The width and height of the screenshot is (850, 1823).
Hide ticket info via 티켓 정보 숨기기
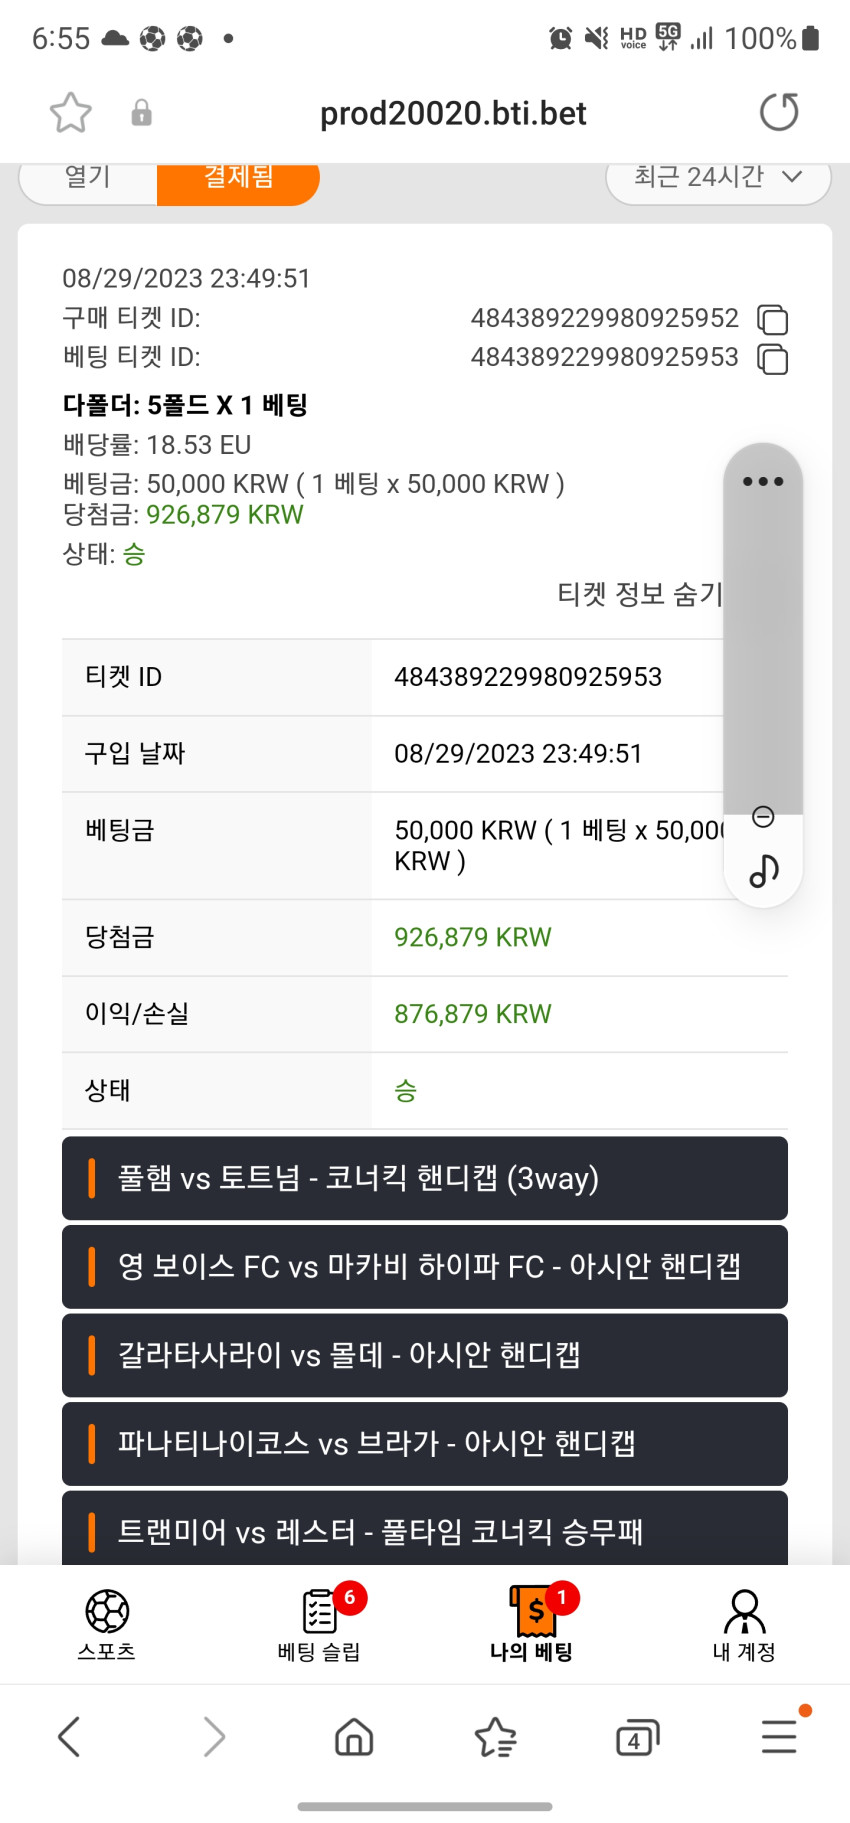click(x=640, y=594)
